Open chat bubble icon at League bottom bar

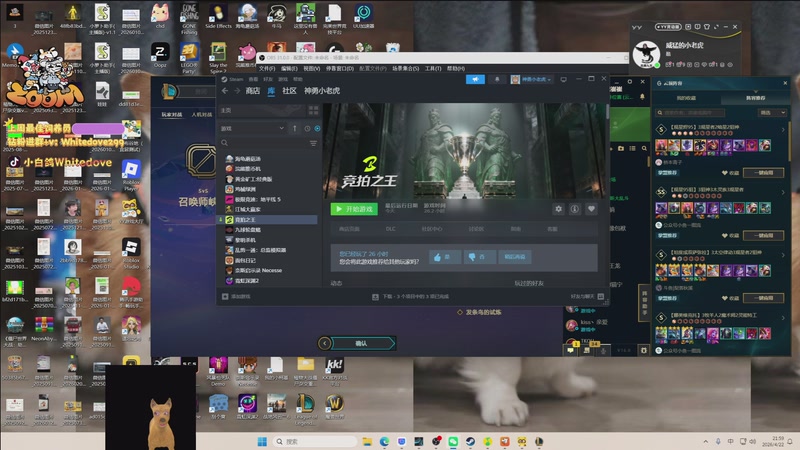click(570, 350)
